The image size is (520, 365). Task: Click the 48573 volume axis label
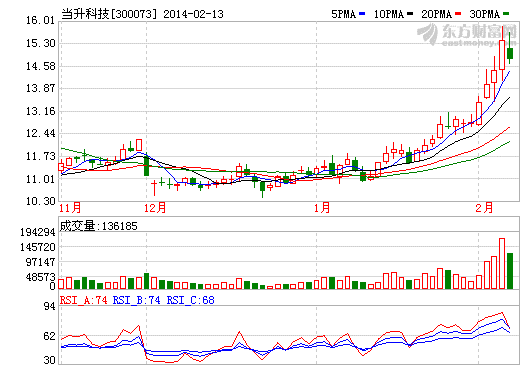coord(40,277)
